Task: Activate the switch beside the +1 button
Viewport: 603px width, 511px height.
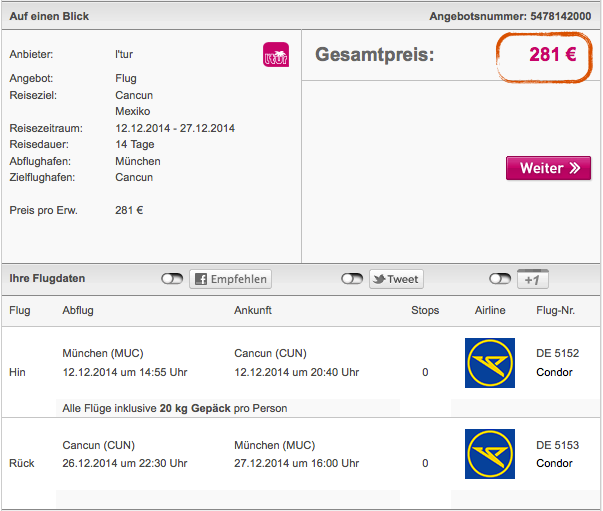Action: tap(500, 279)
